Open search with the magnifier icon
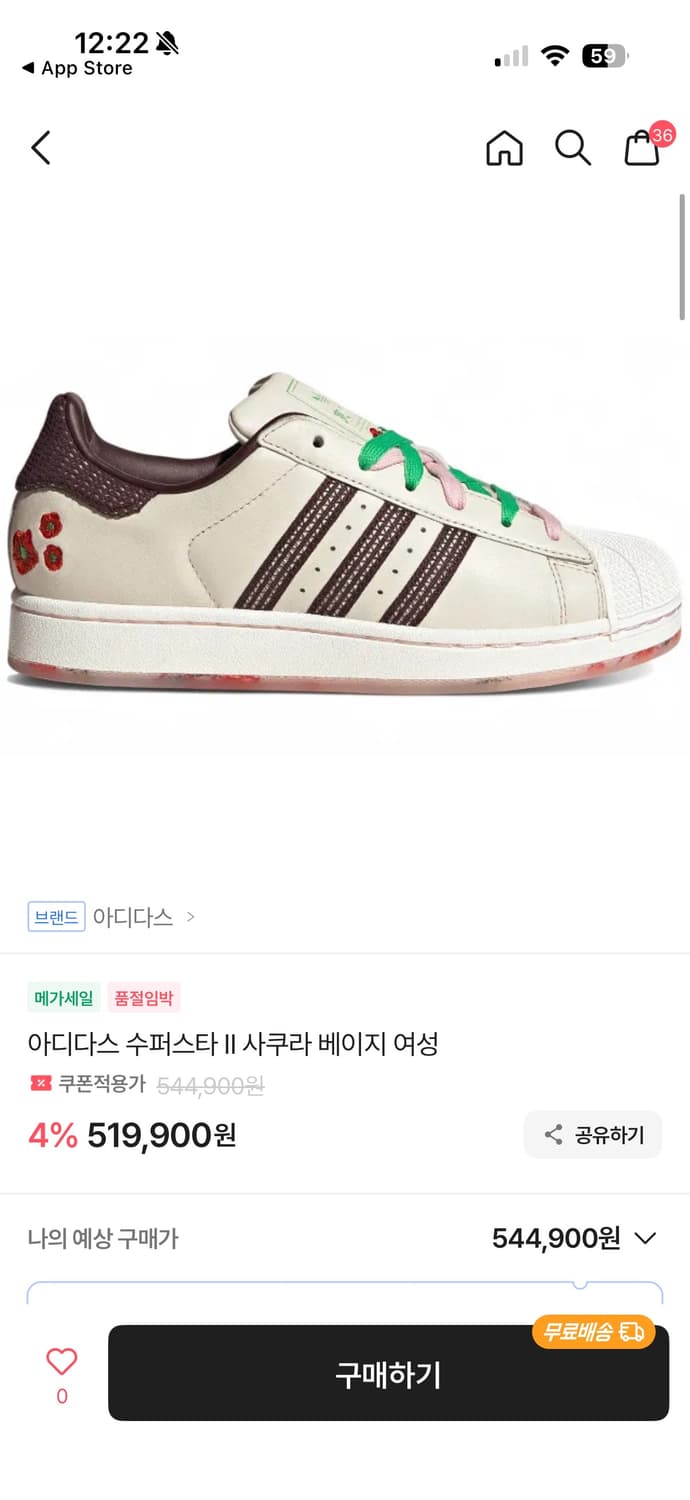 573,148
